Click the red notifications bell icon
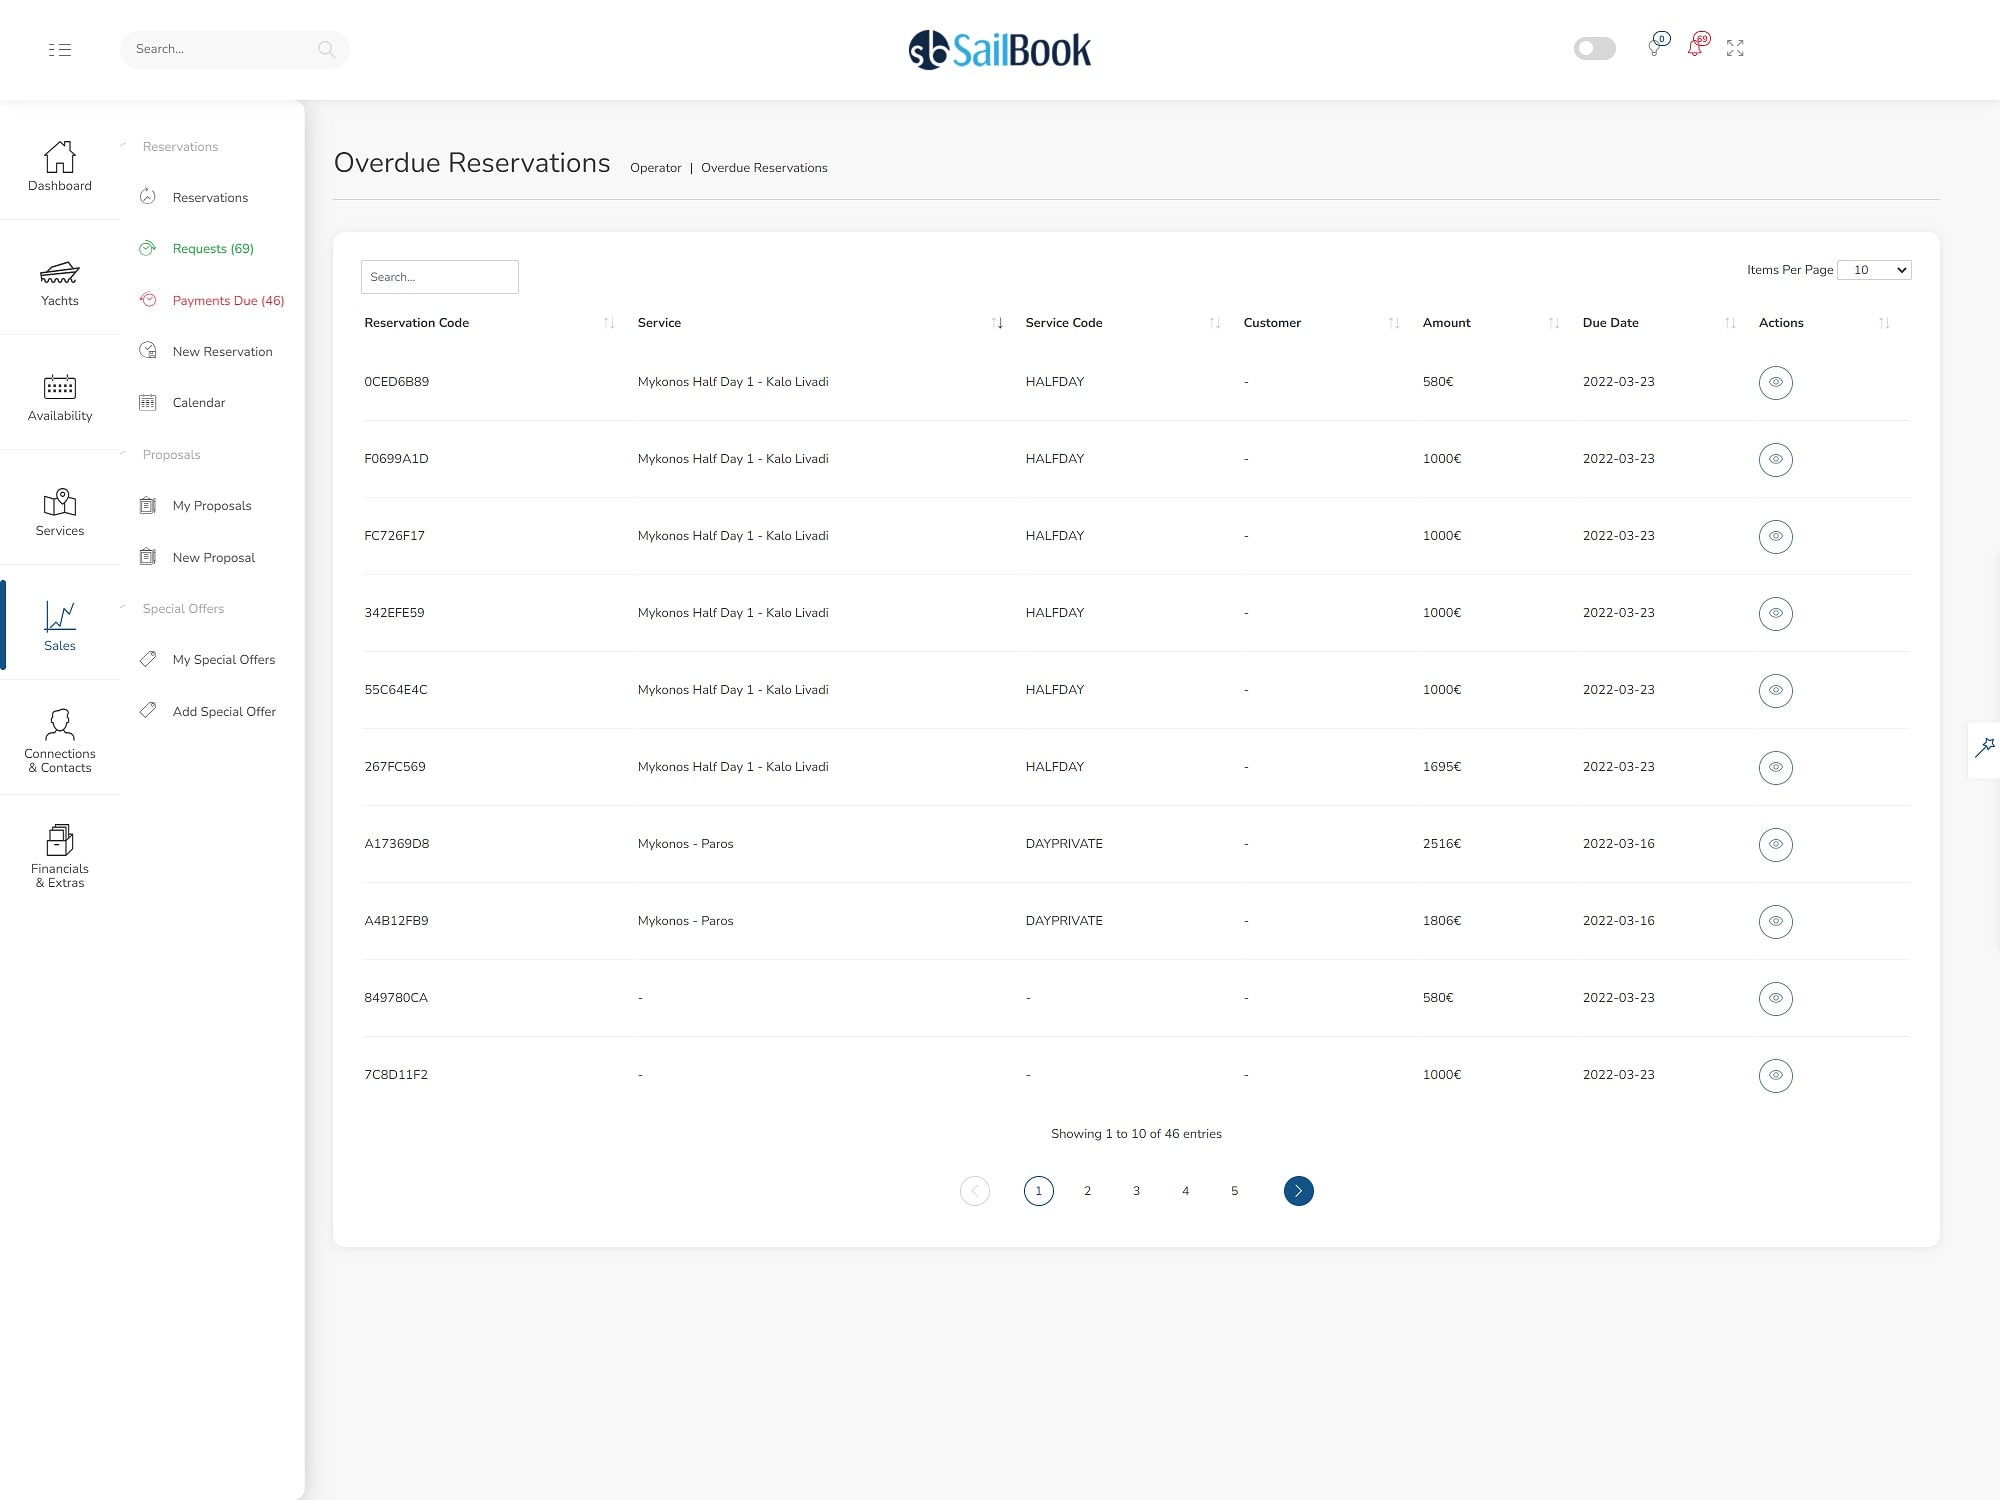This screenshot has width=2000, height=1500. [x=1695, y=47]
